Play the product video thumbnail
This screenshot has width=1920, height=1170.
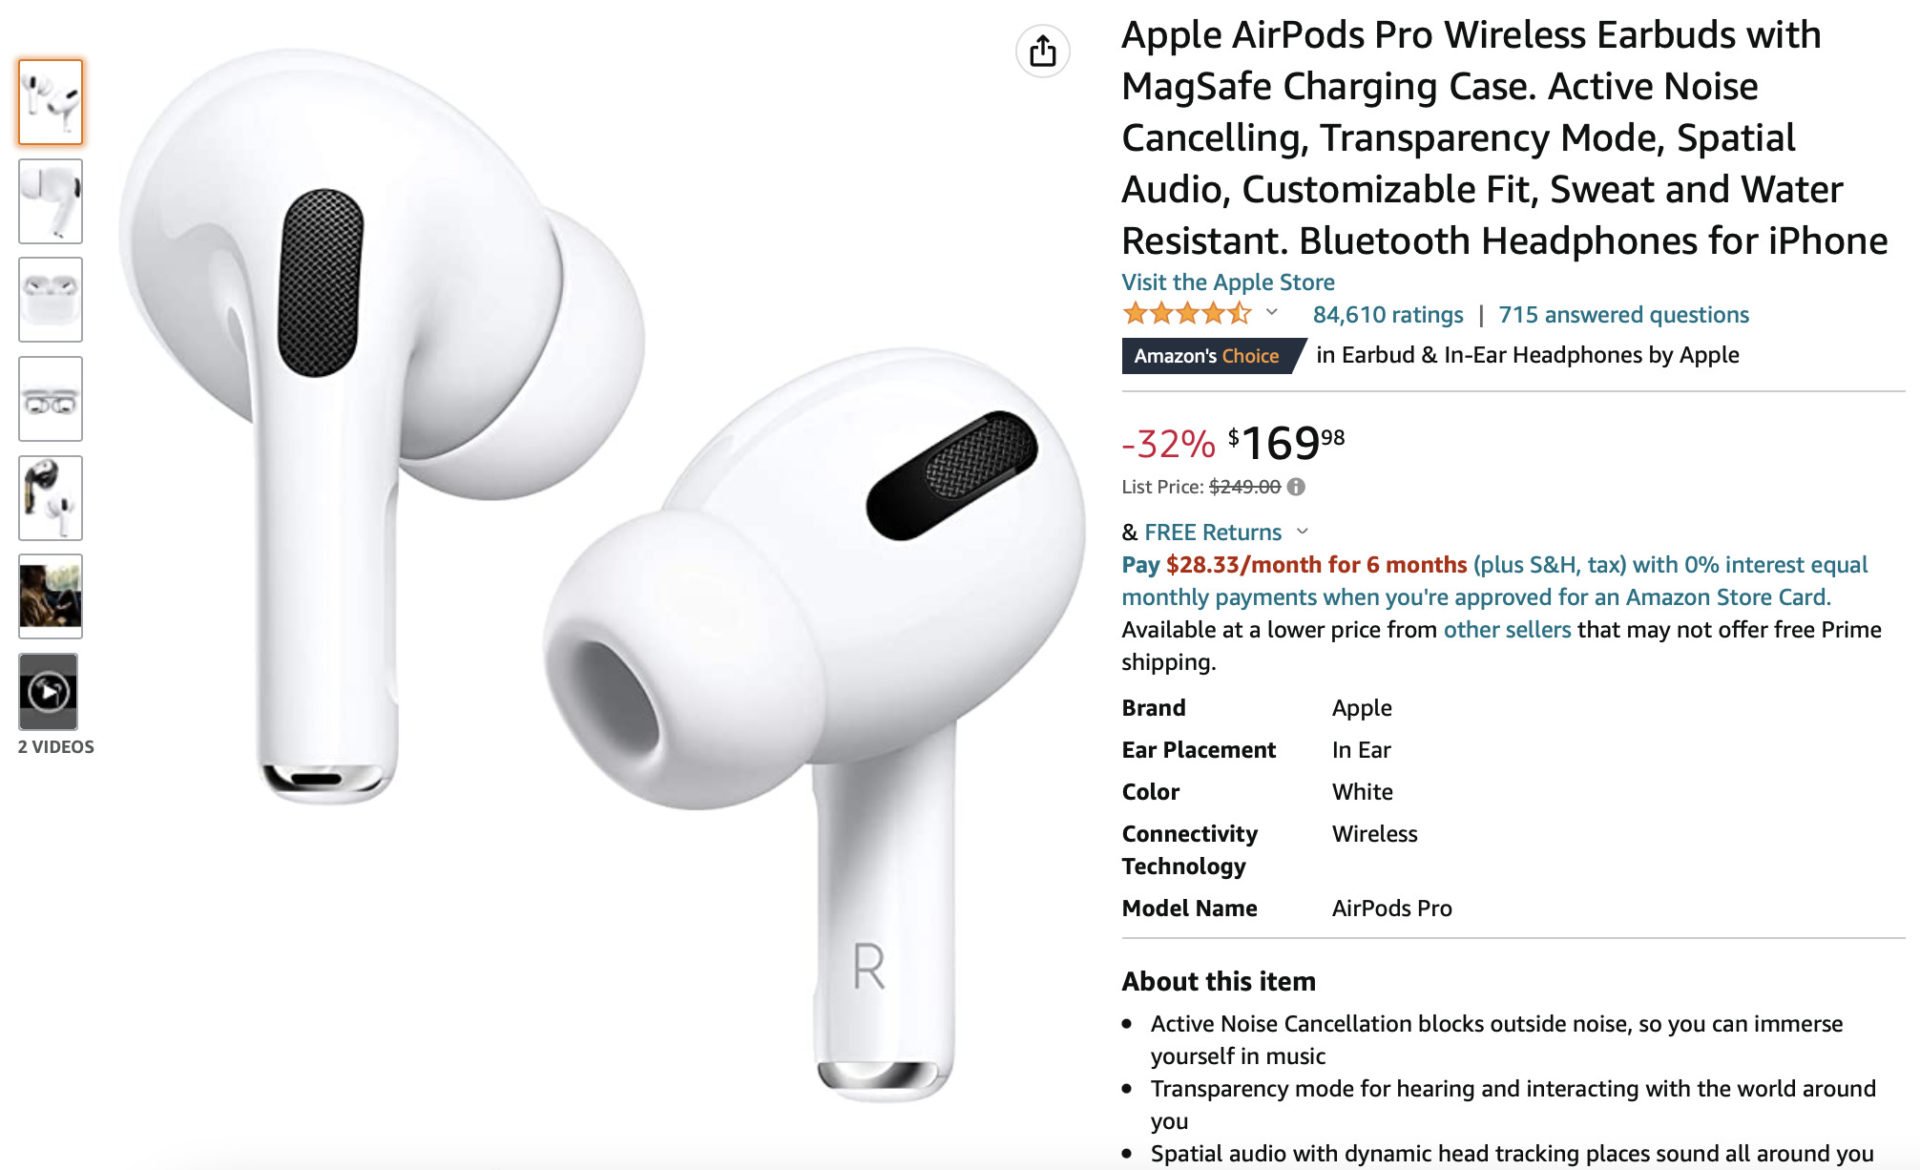point(49,691)
